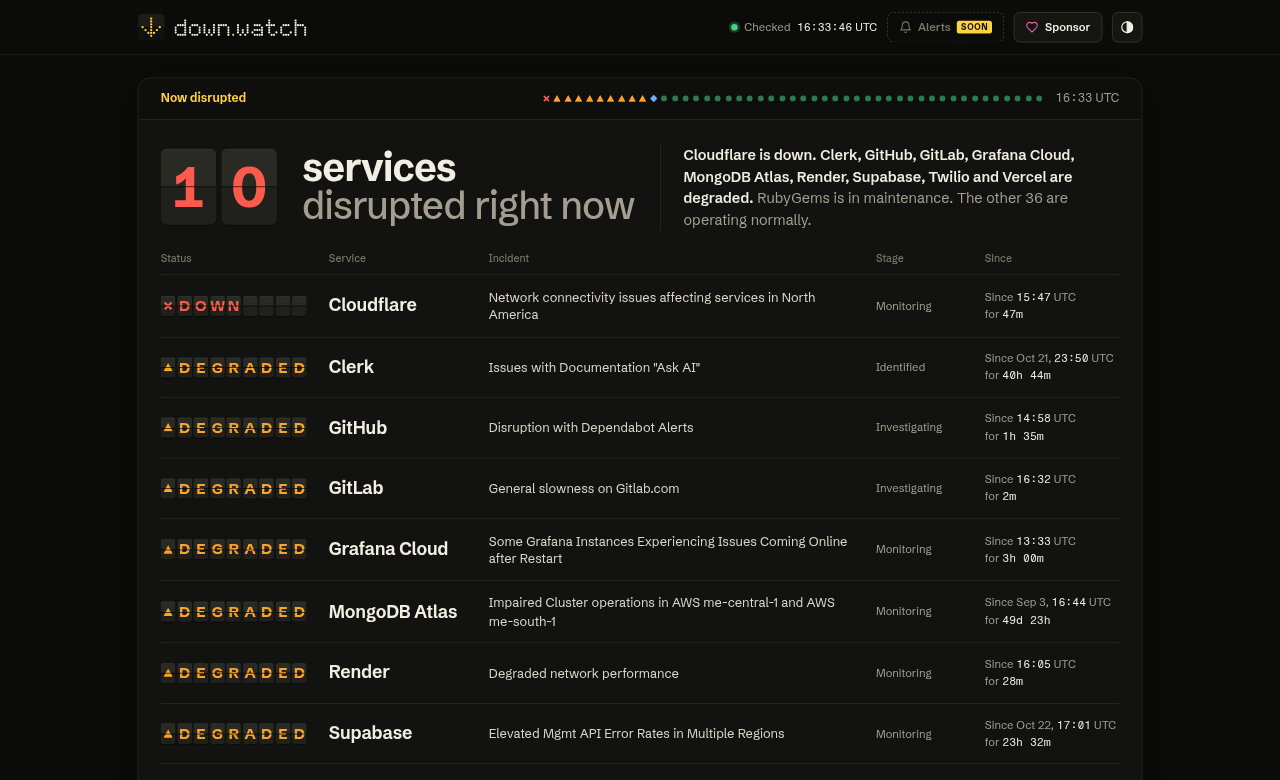Click the Service column header
The height and width of the screenshot is (780, 1280).
[x=347, y=258]
